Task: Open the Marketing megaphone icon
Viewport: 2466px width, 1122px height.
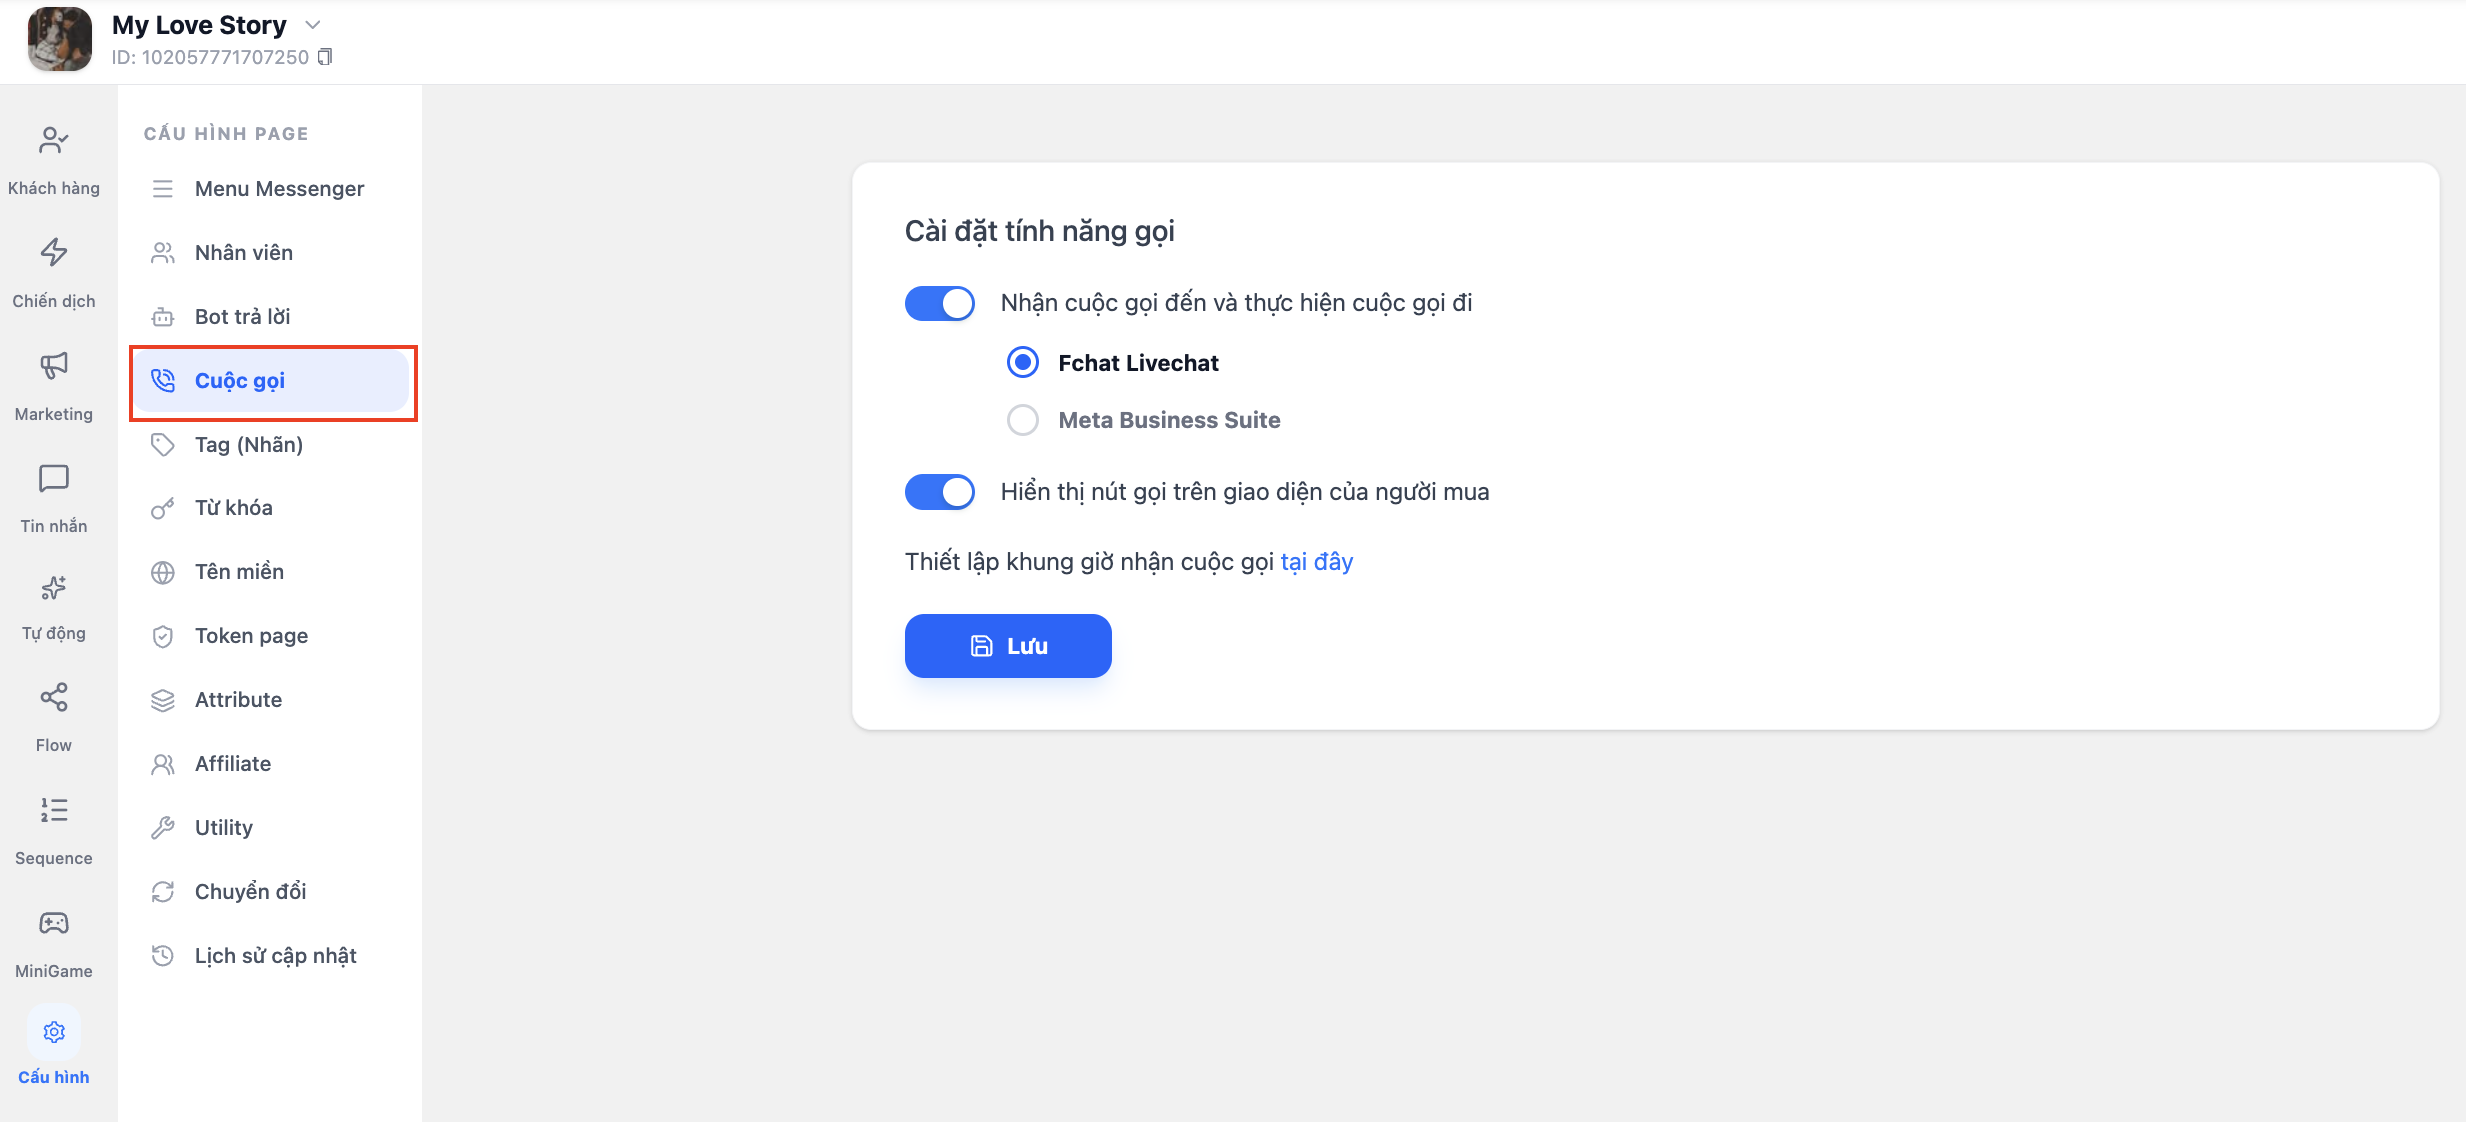Action: pos(54,365)
